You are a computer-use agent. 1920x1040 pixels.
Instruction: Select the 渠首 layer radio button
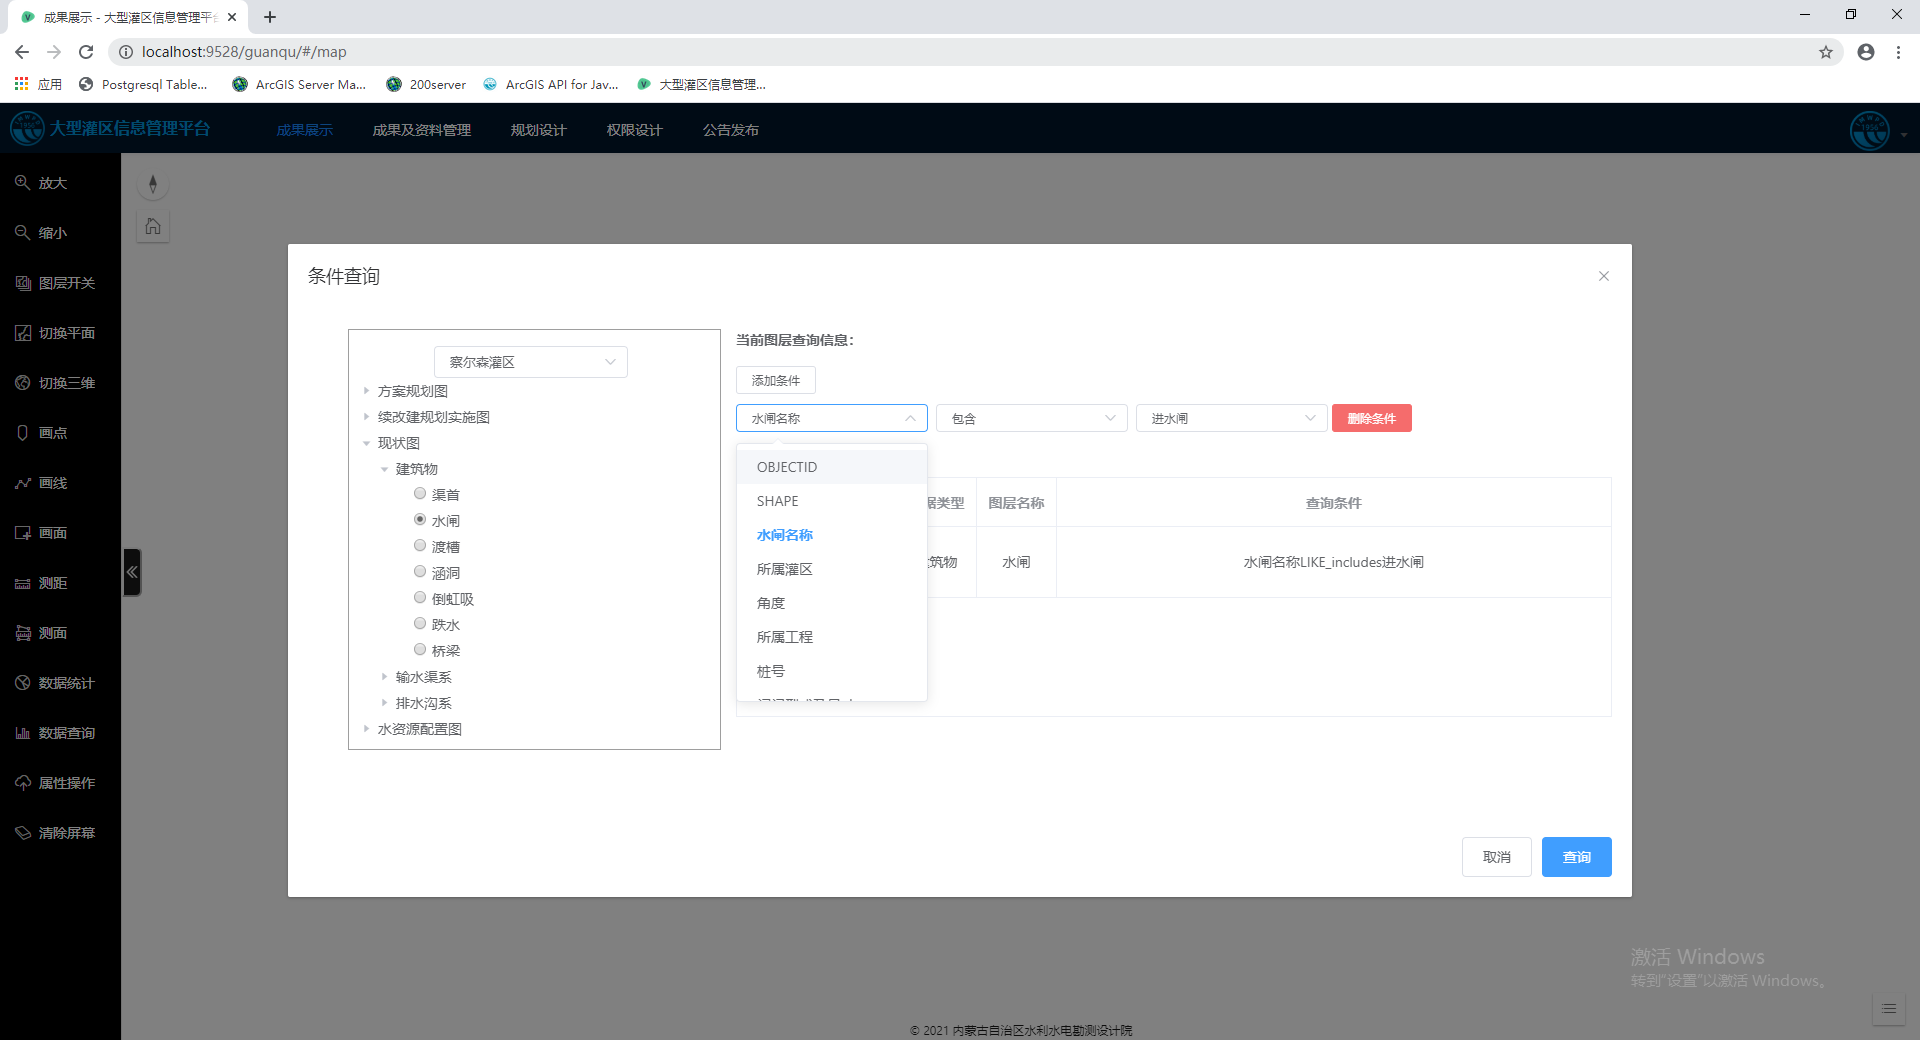click(x=420, y=493)
